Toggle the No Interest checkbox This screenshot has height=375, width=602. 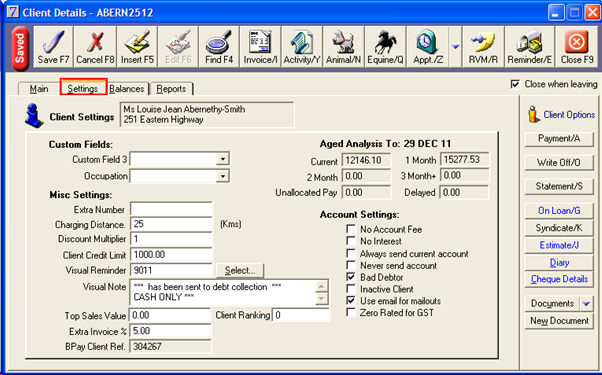click(351, 241)
